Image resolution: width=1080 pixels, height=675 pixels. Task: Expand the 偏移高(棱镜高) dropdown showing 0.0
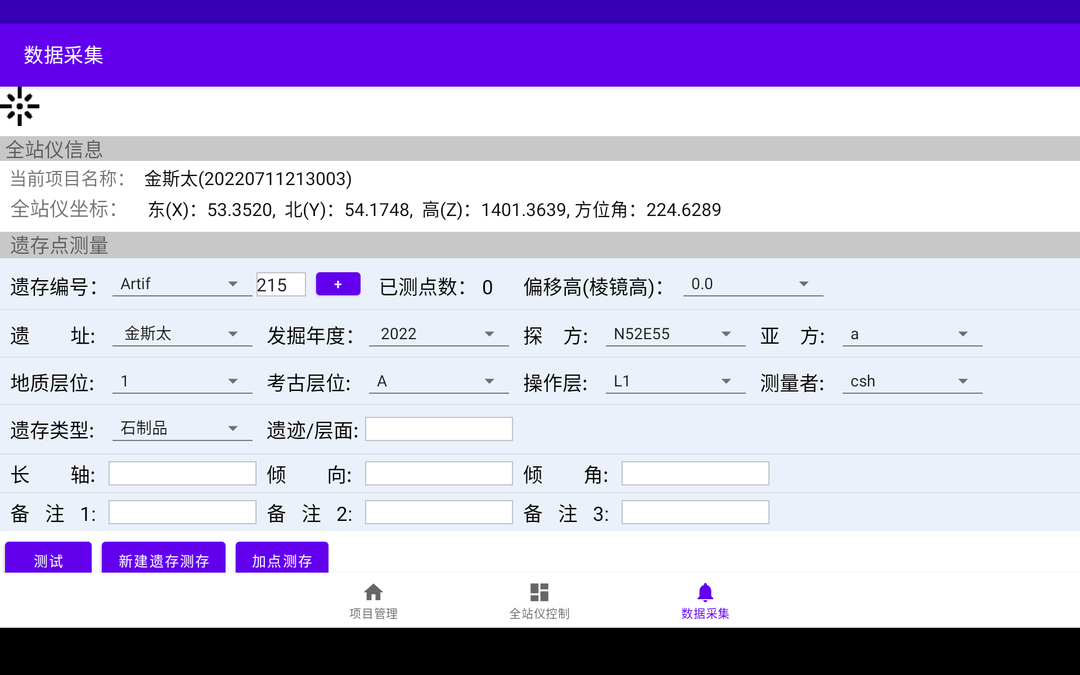click(x=753, y=284)
